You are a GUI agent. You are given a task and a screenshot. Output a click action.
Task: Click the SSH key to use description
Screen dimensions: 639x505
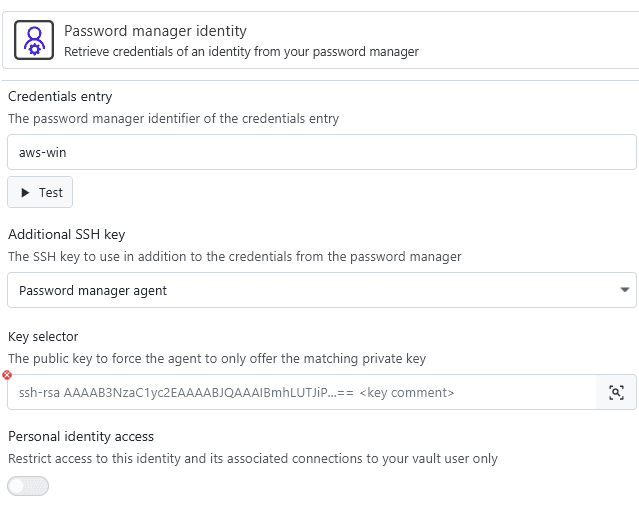(x=234, y=256)
